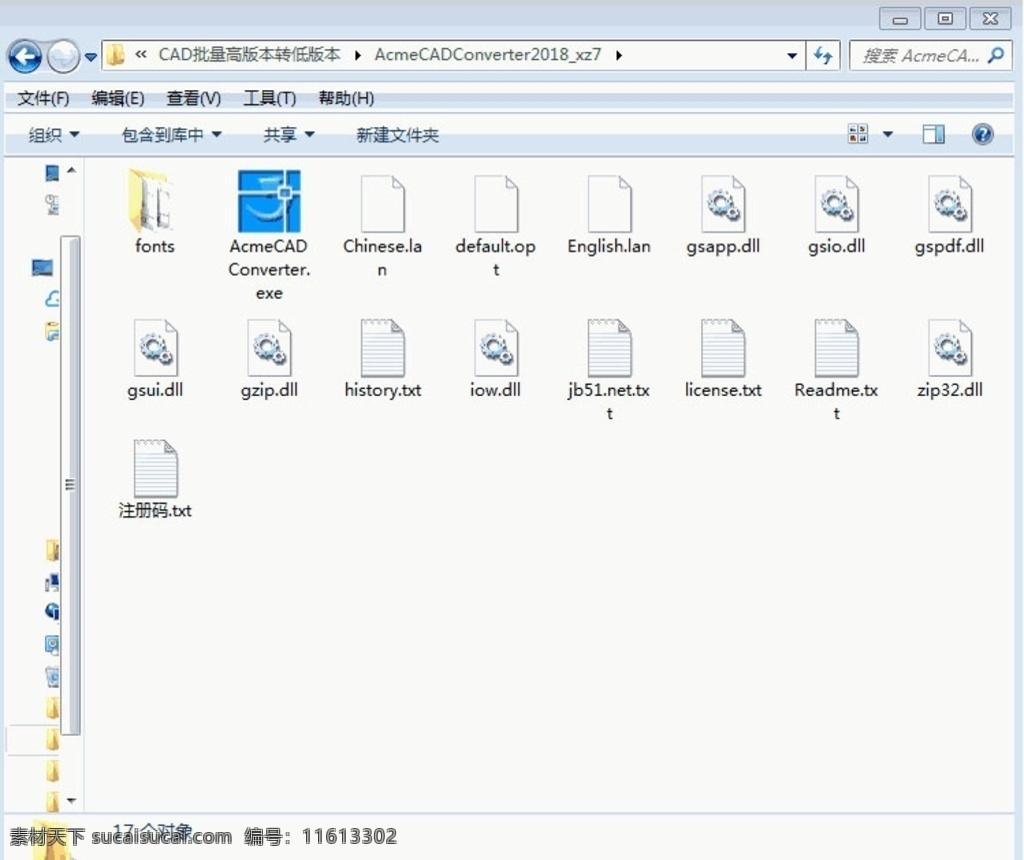Viewport: 1024px width, 860px height.
Task: Maximize the Explorer window
Action: tap(944, 19)
